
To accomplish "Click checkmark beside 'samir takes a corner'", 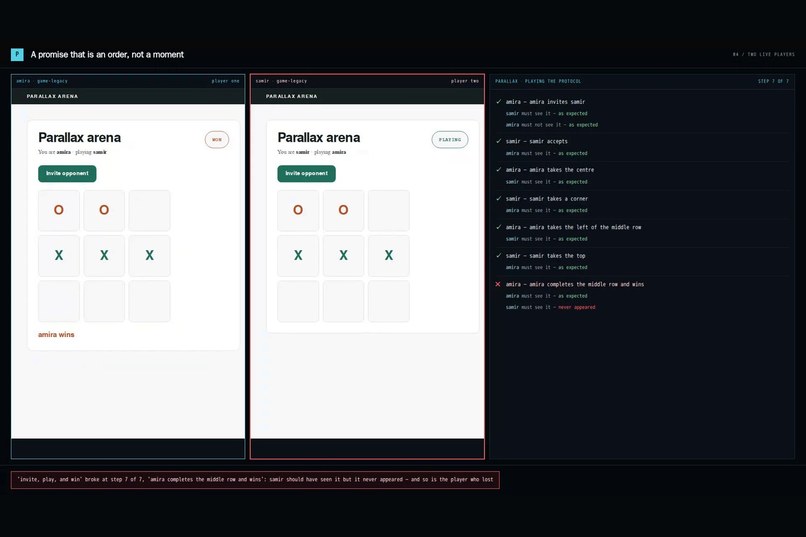I will [498, 198].
